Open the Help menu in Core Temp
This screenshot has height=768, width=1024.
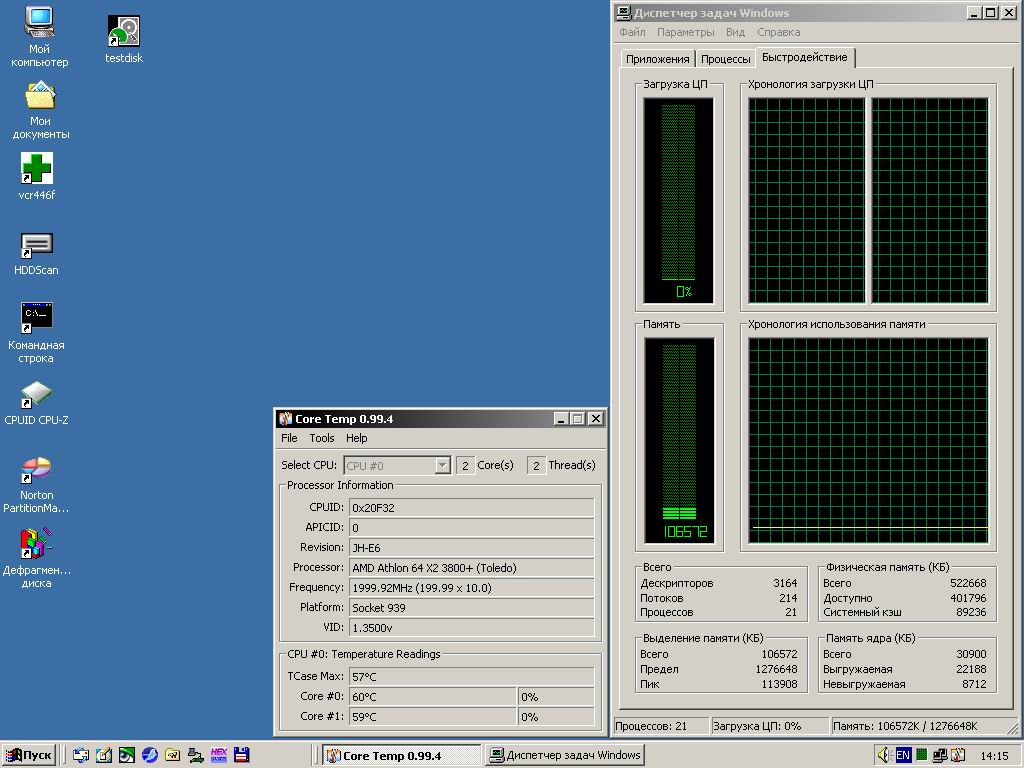[357, 438]
